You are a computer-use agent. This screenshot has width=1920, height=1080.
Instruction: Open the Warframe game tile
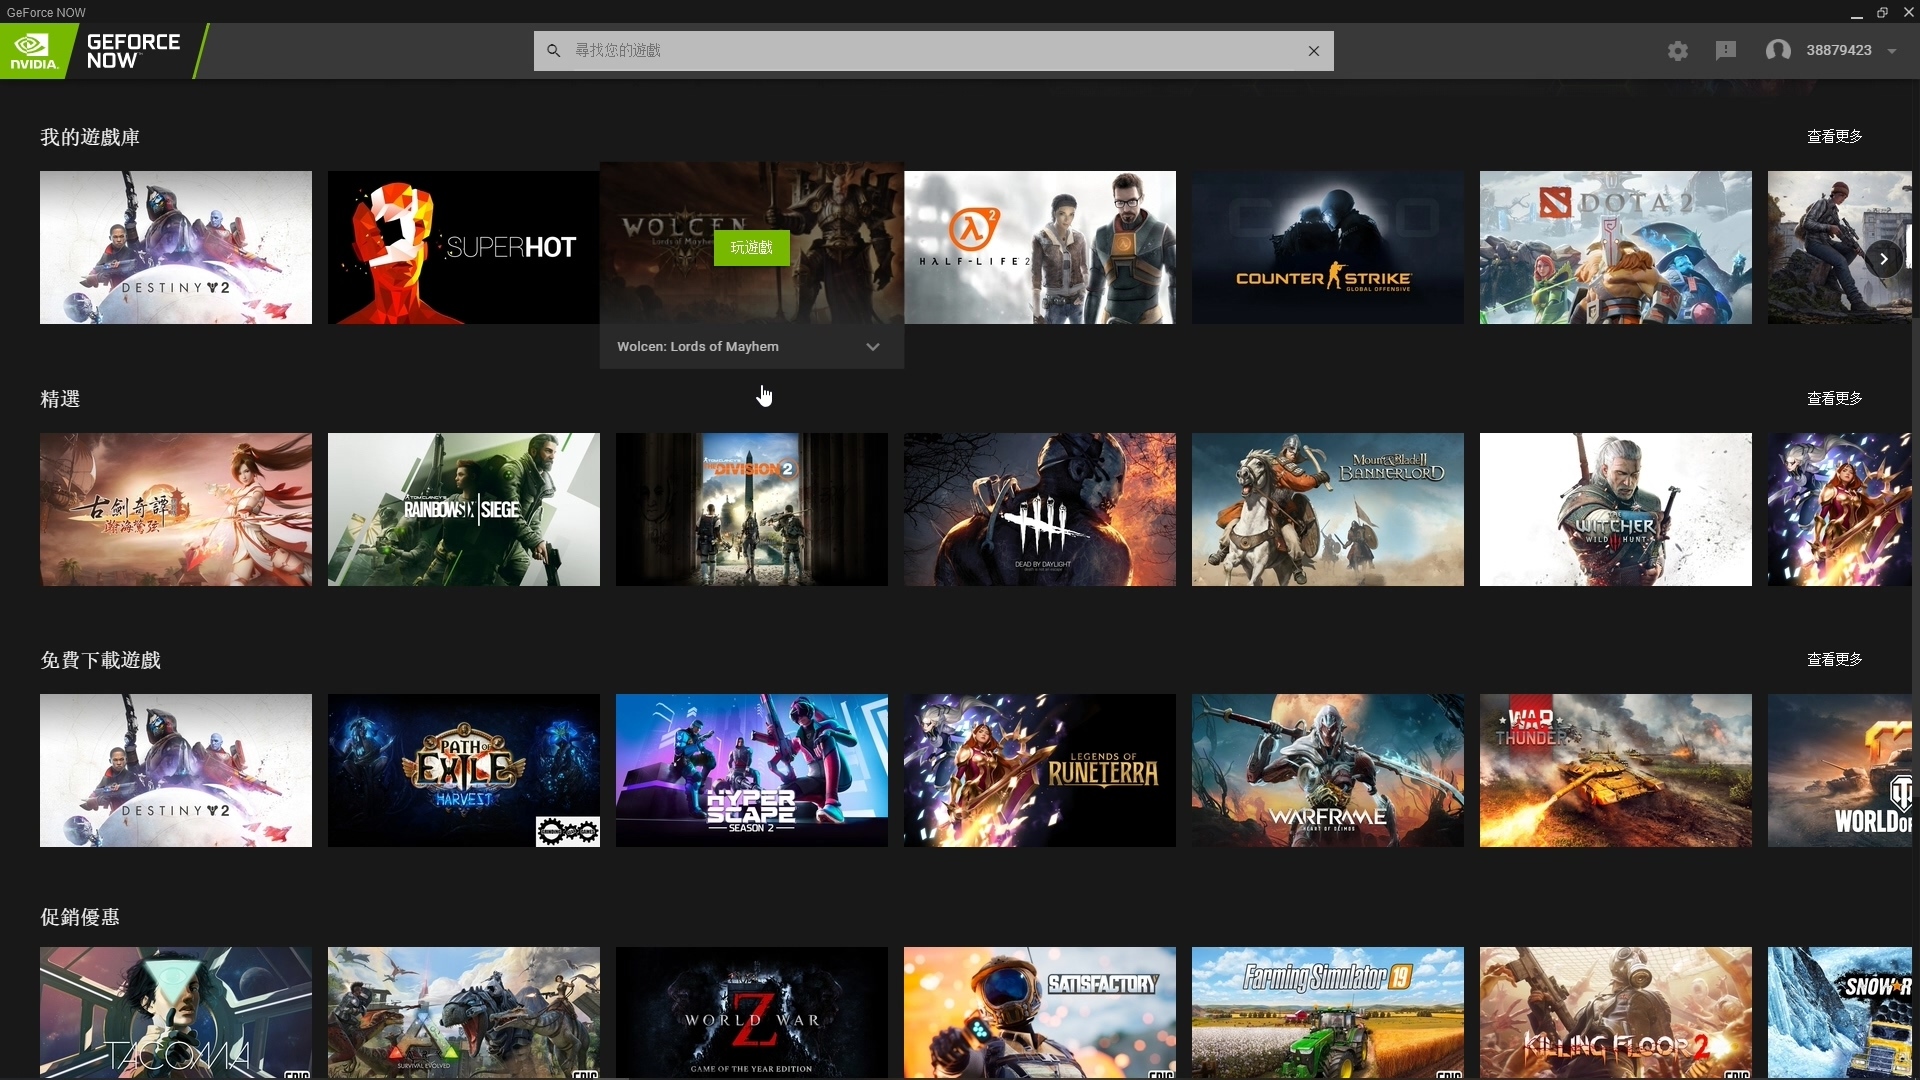[x=1328, y=771]
